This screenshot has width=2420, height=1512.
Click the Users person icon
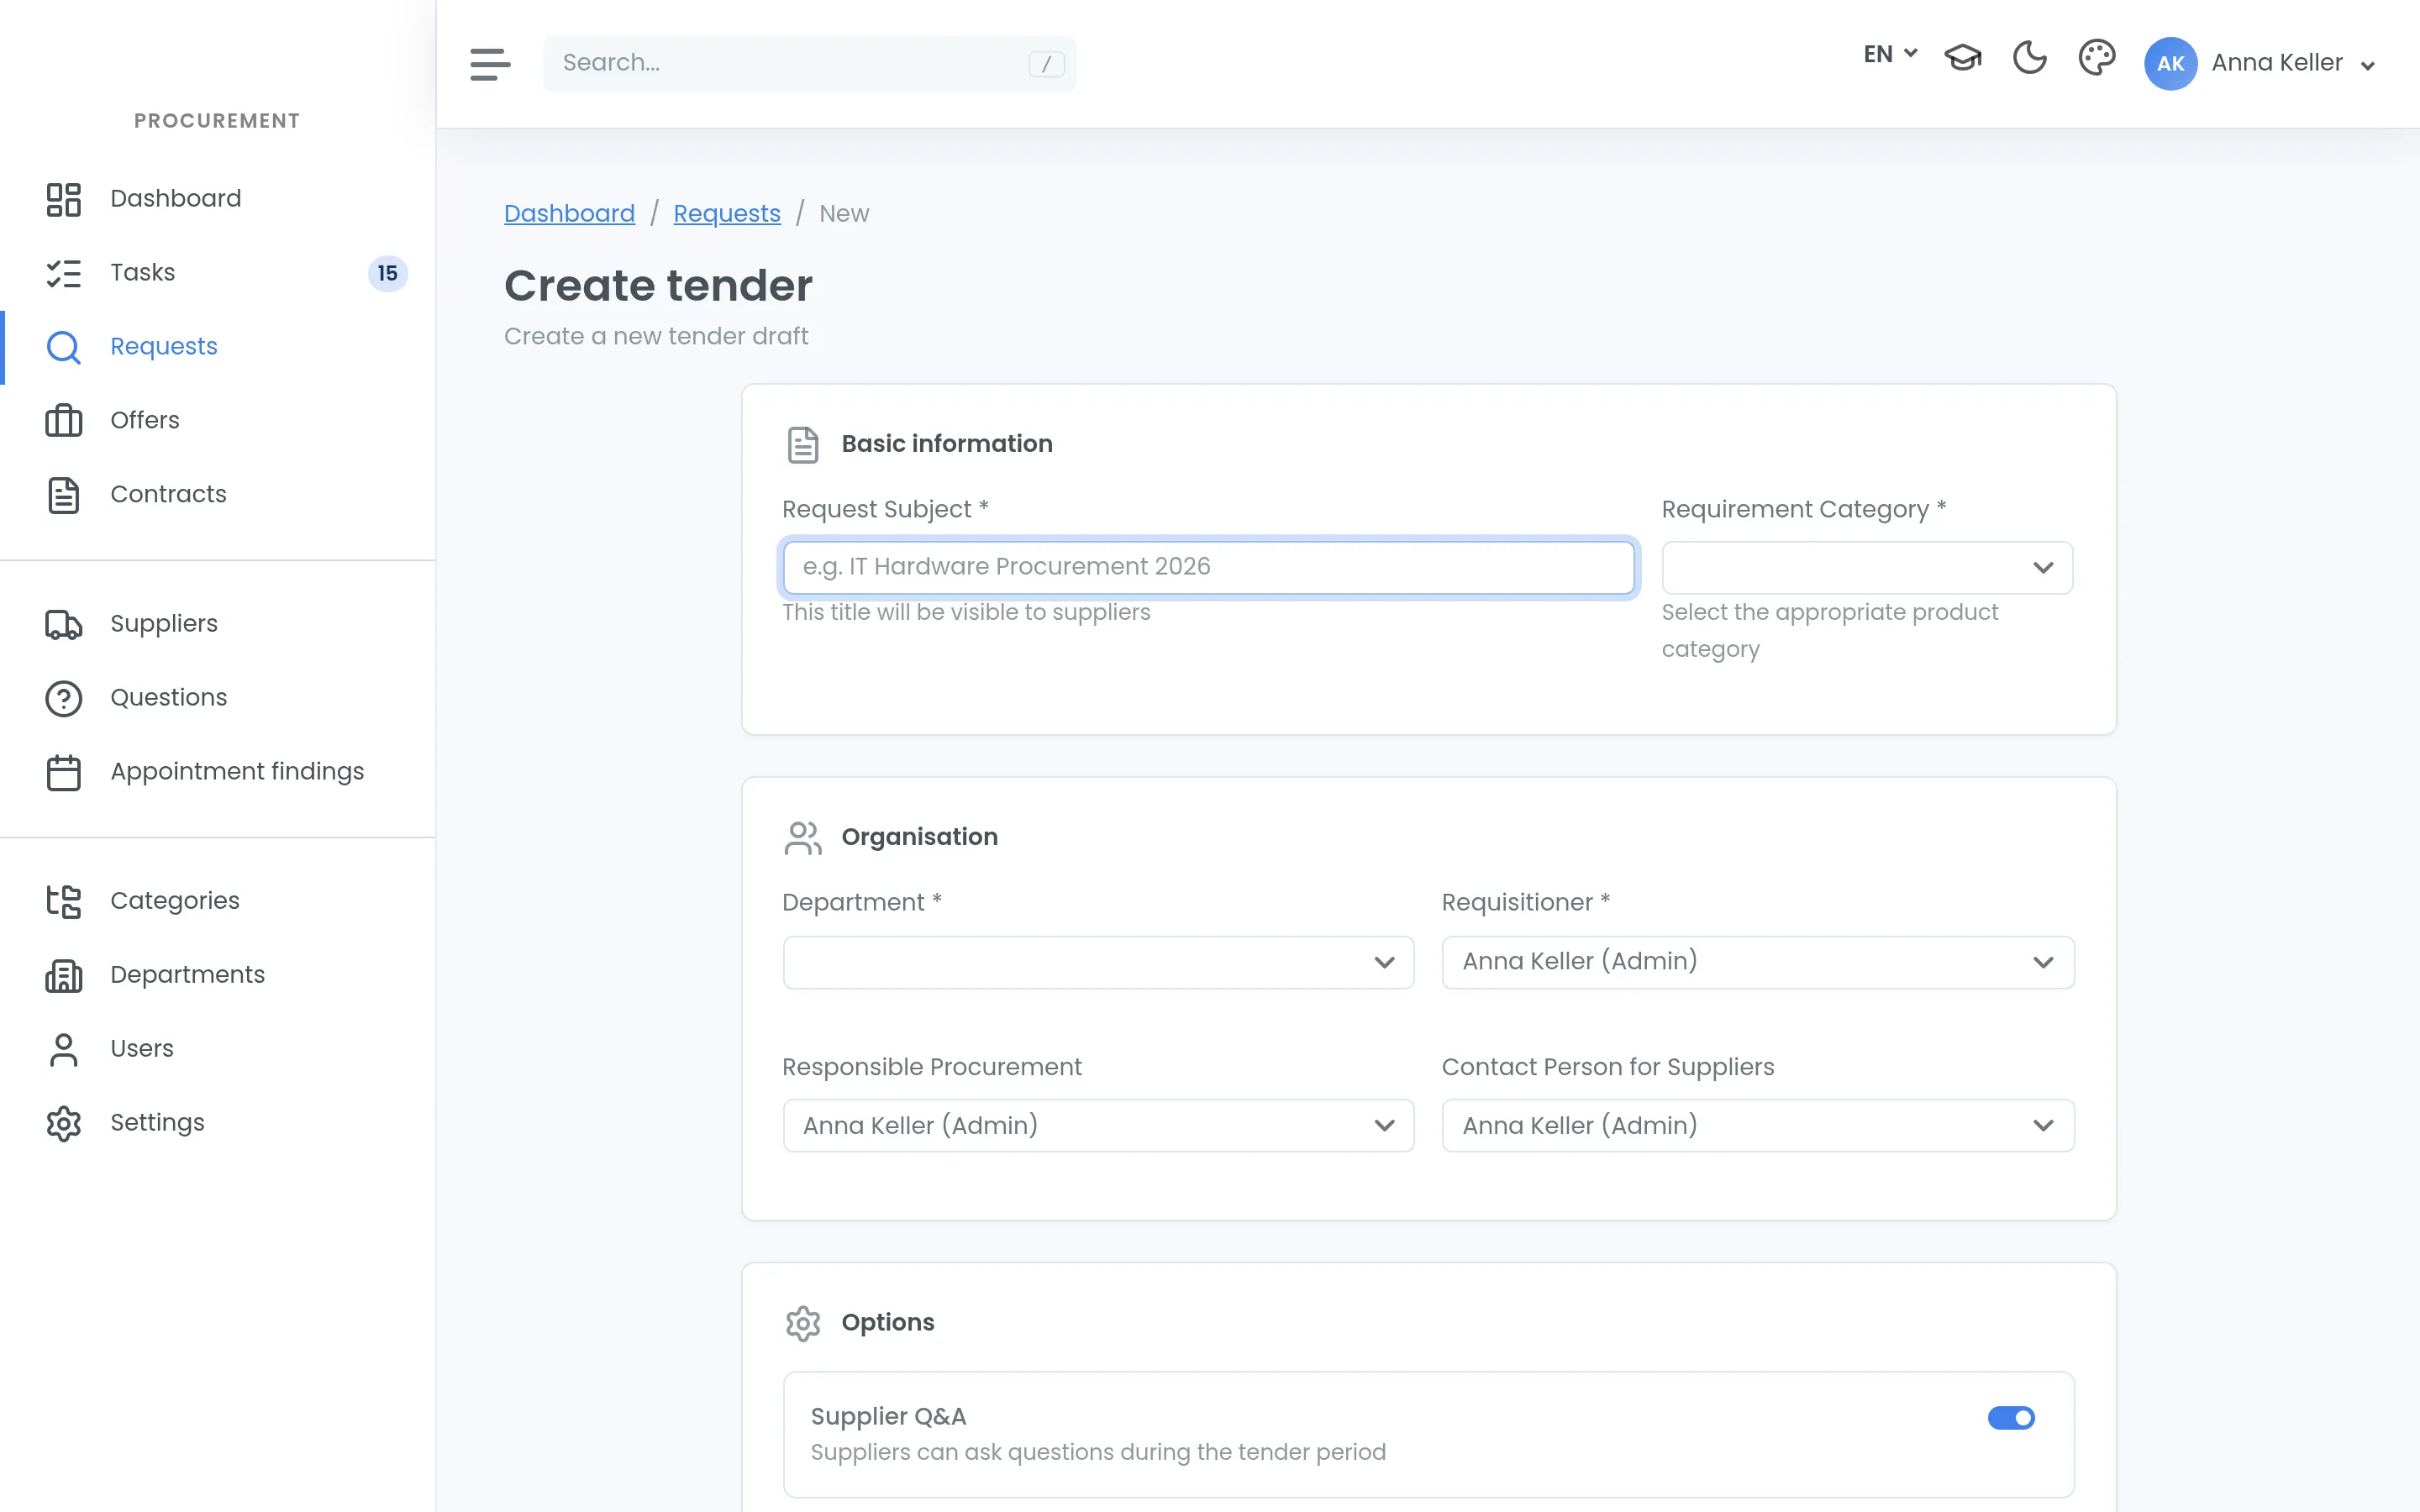[x=64, y=1049]
